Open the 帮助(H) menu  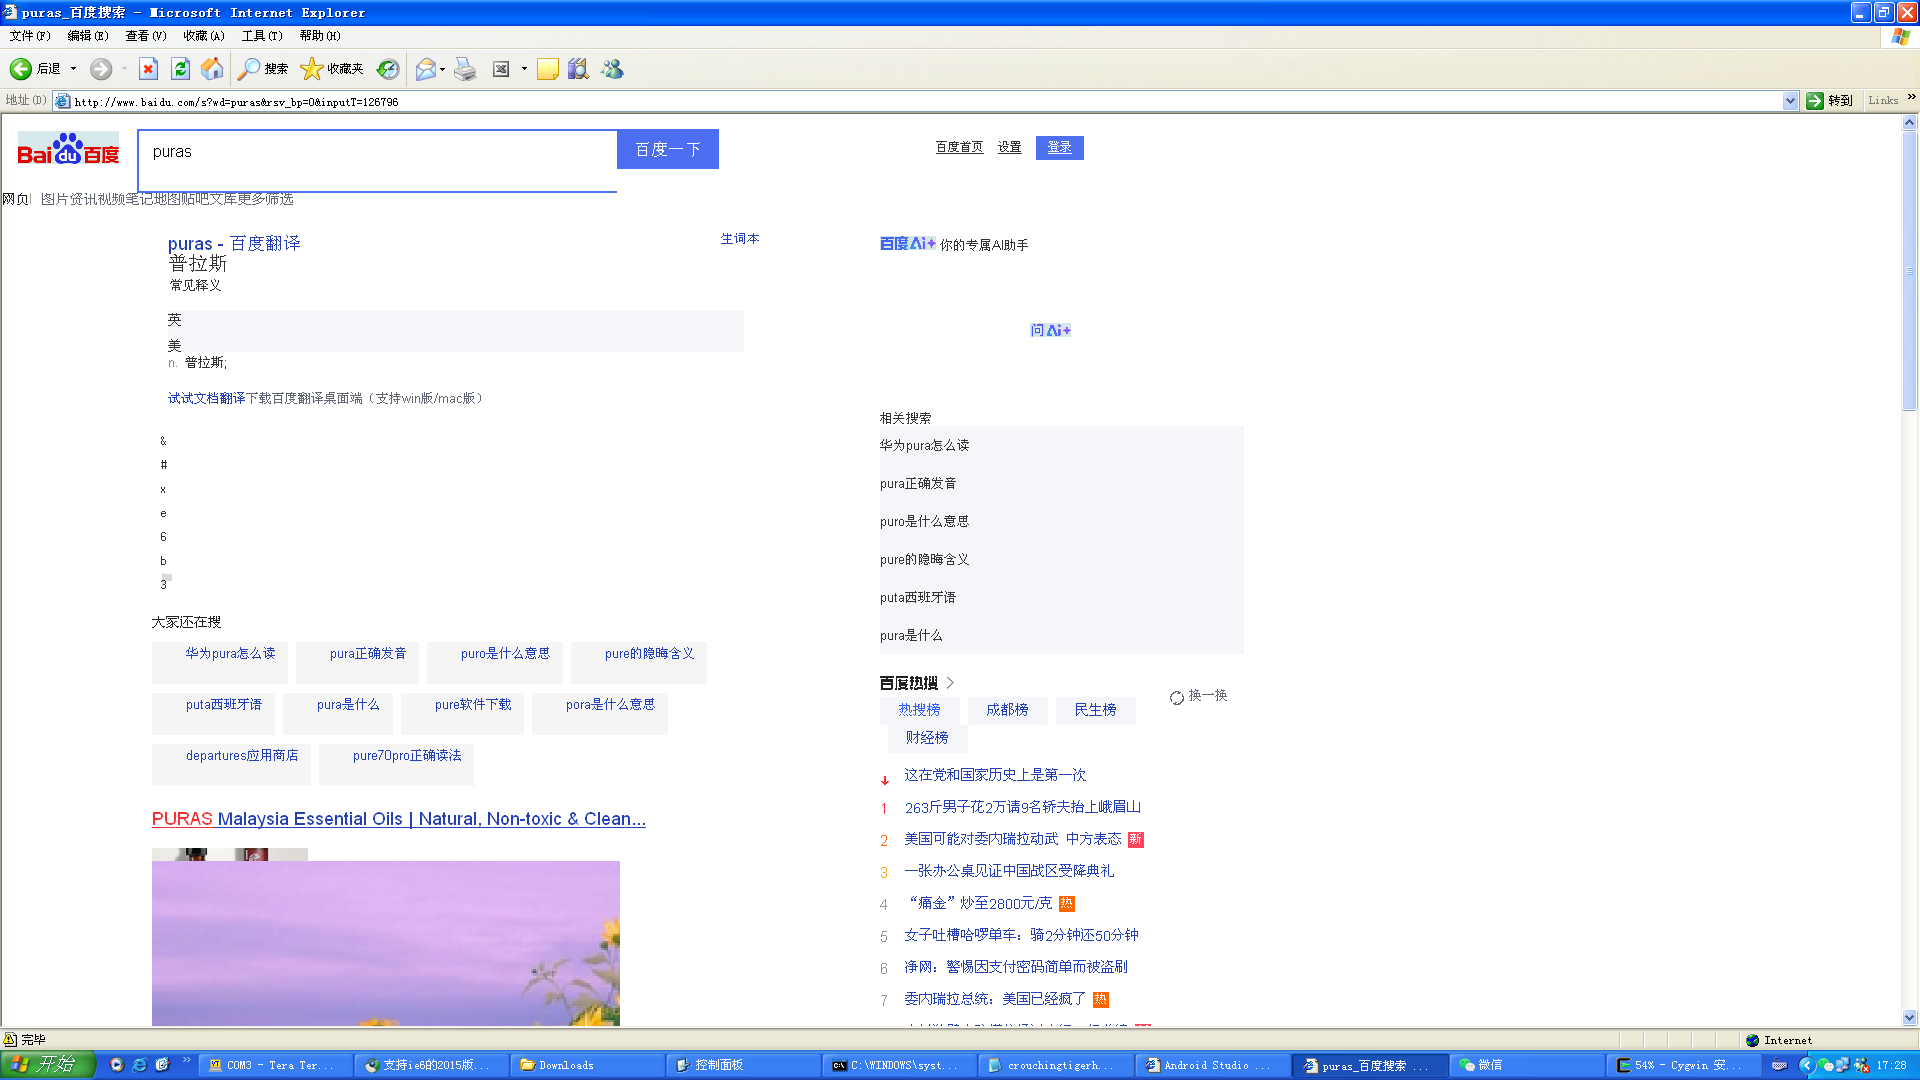click(x=320, y=36)
